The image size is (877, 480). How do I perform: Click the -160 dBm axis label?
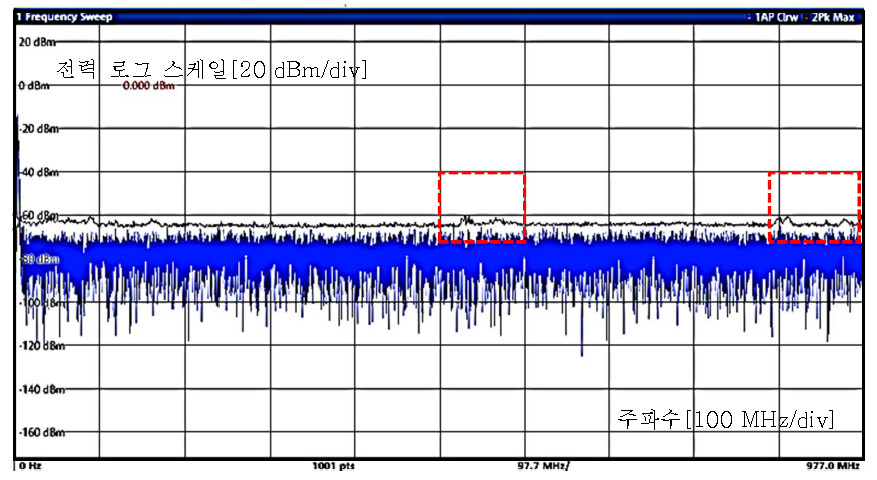coord(42,432)
